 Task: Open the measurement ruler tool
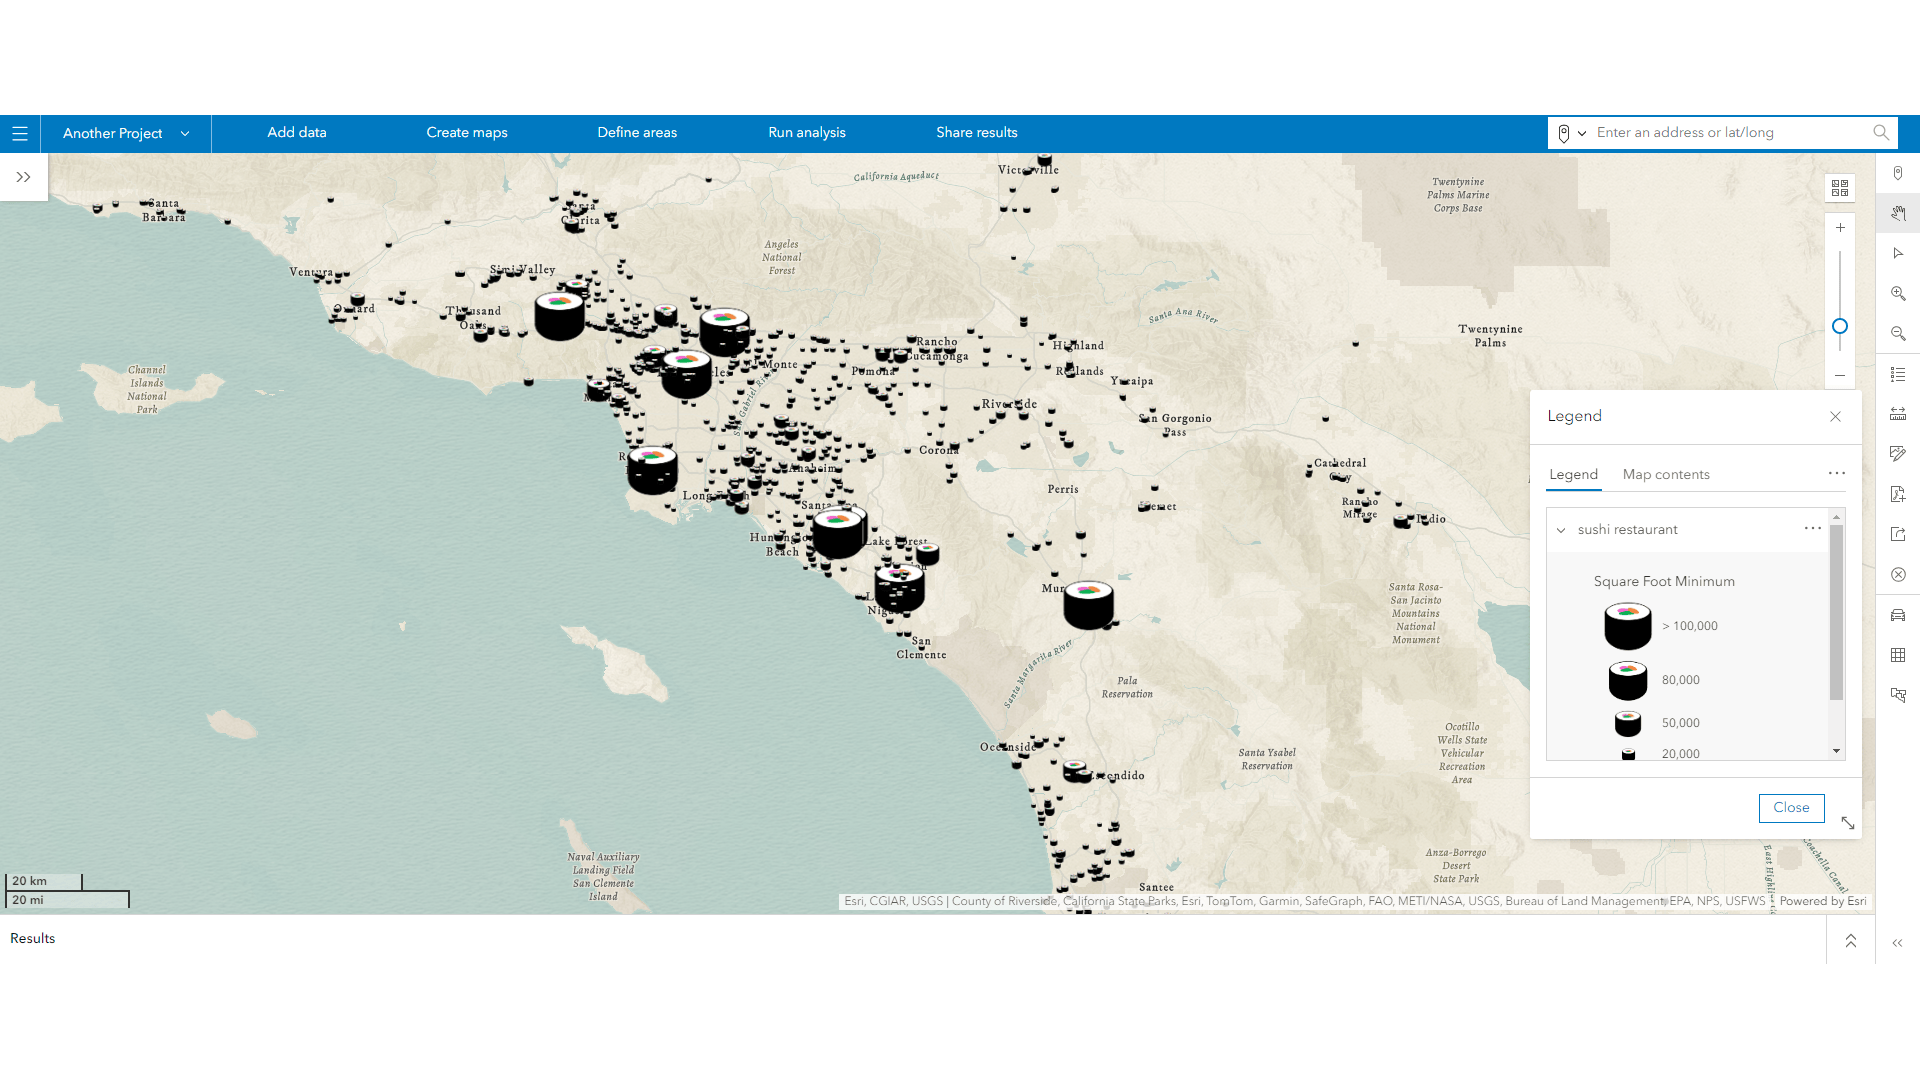pyautogui.click(x=1898, y=413)
